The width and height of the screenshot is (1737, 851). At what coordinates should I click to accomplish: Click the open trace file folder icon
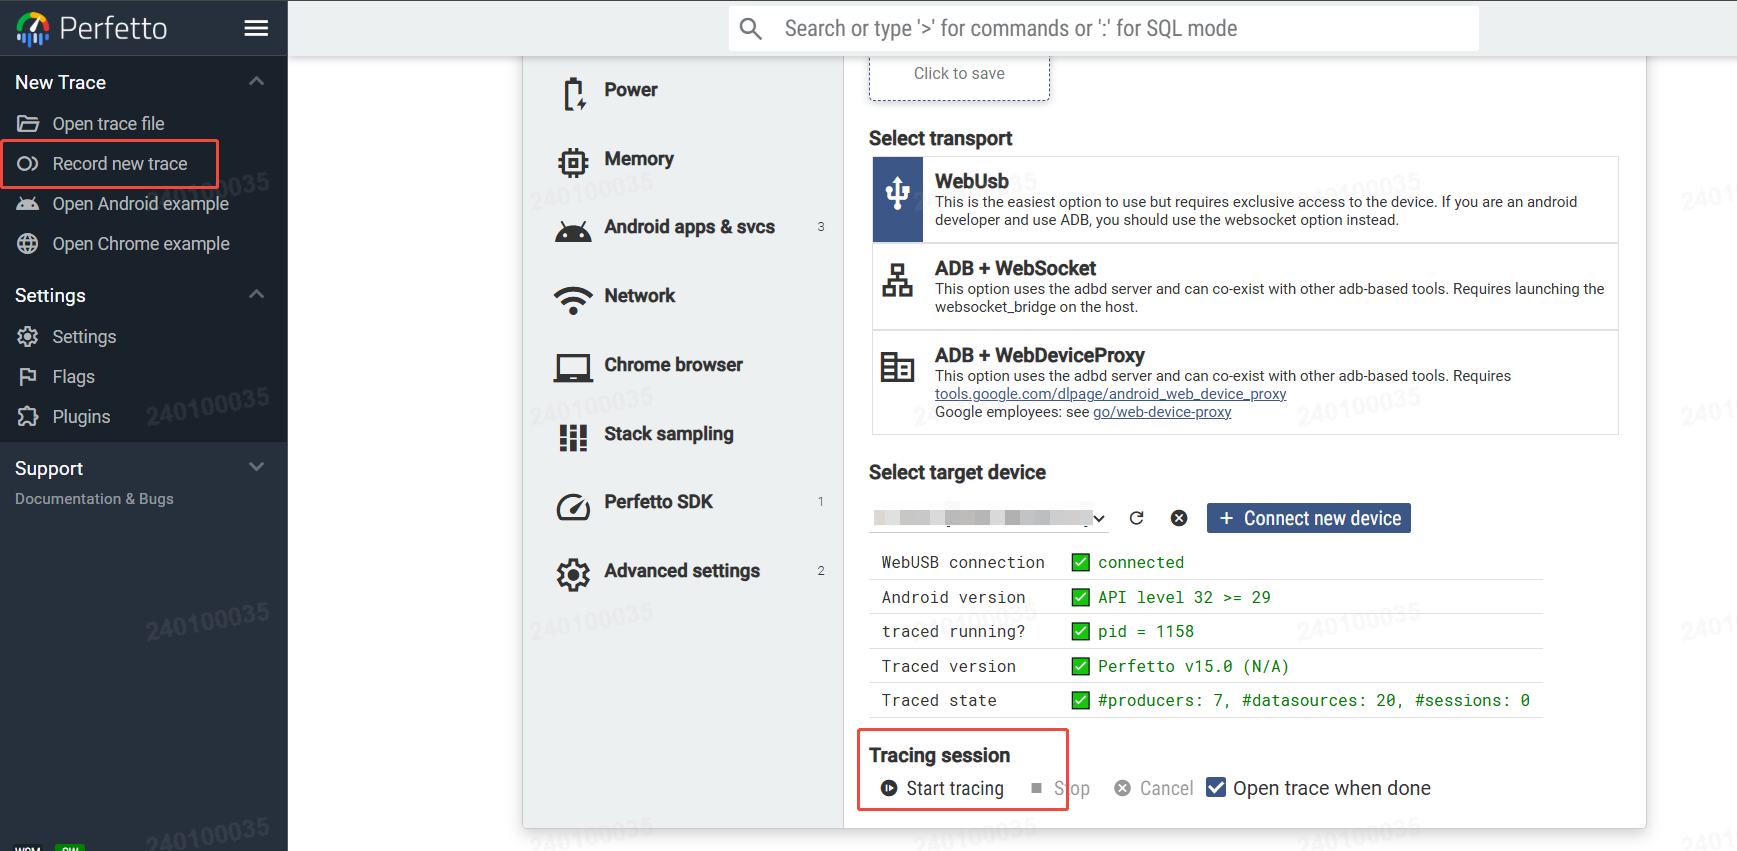coord(28,124)
